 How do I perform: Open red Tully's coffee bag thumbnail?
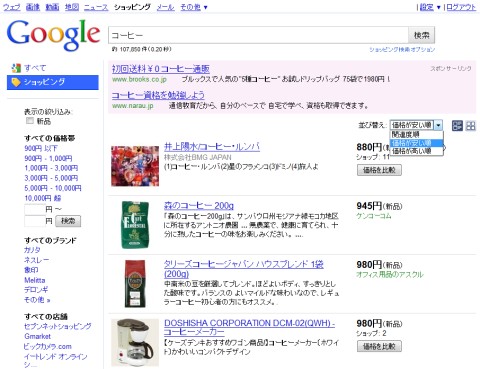(135, 284)
